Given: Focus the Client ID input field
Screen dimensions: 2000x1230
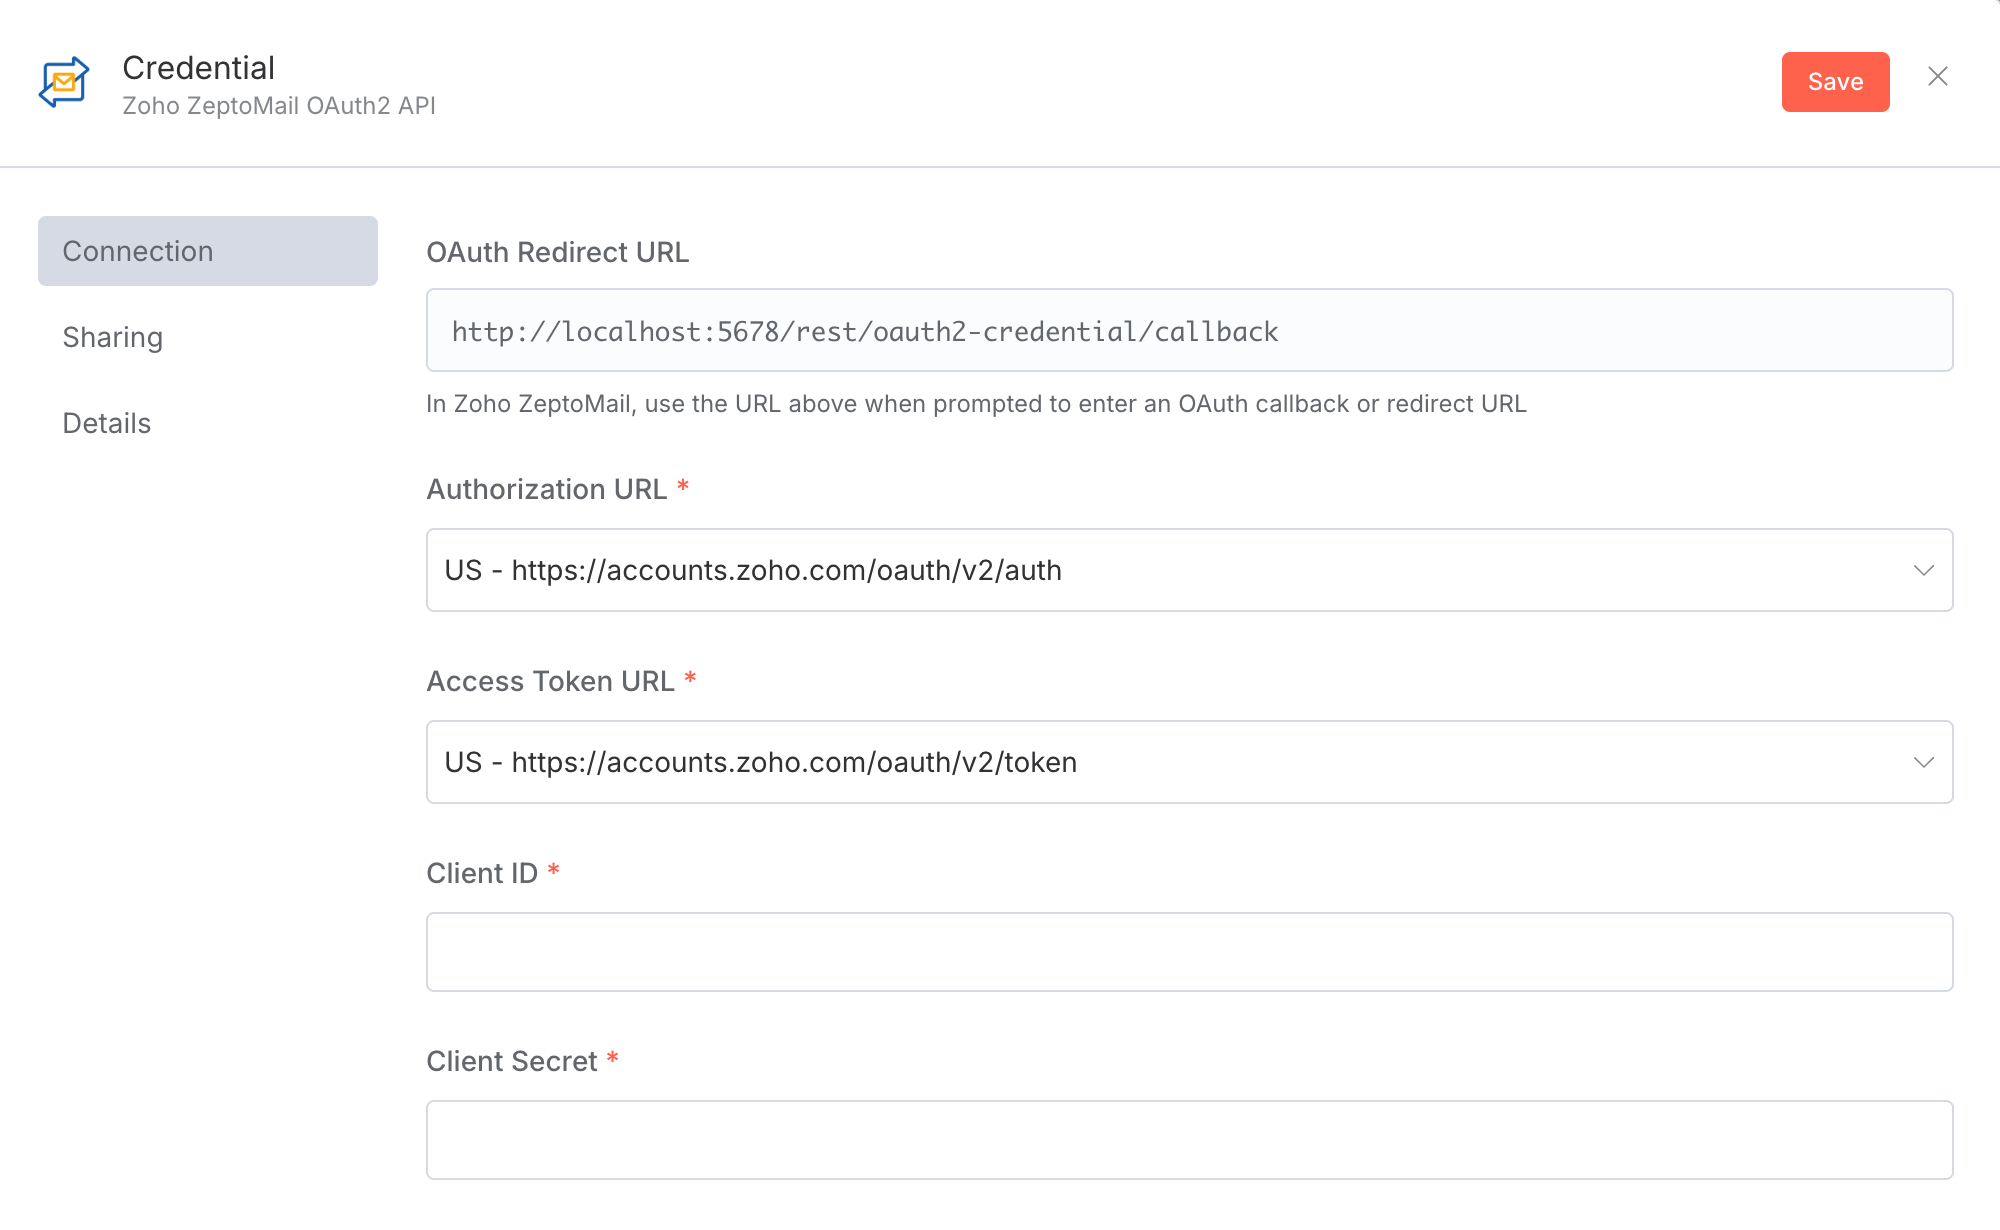Looking at the screenshot, I should 1188,952.
